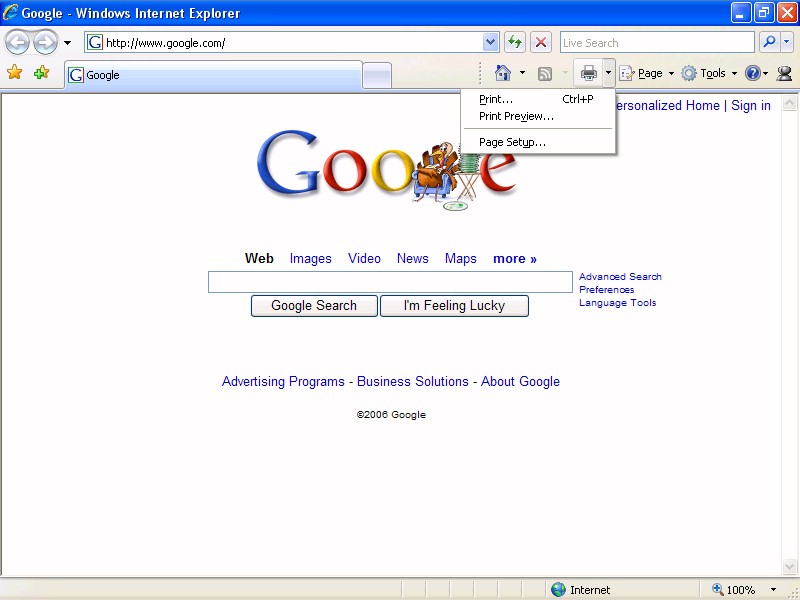Open the Business Solutions link
Image resolution: width=800 pixels, height=600 pixels.
click(413, 382)
